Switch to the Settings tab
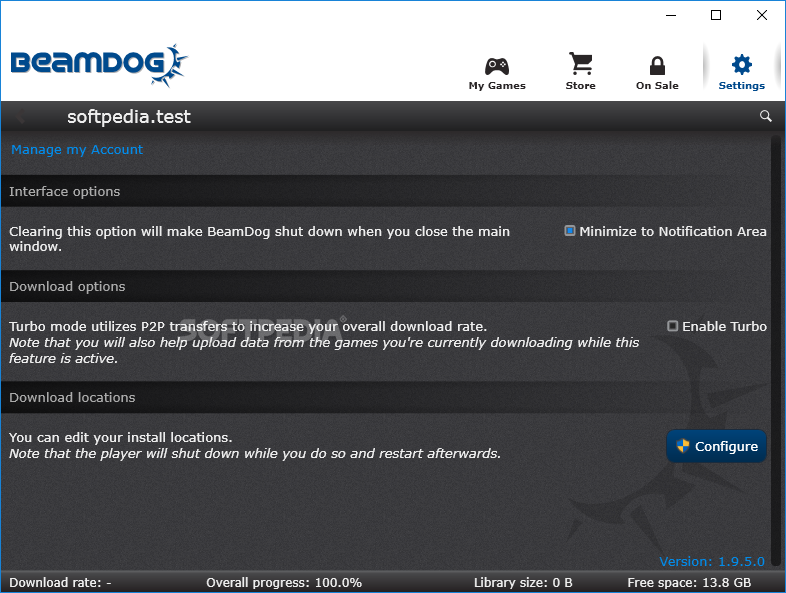 tap(741, 73)
